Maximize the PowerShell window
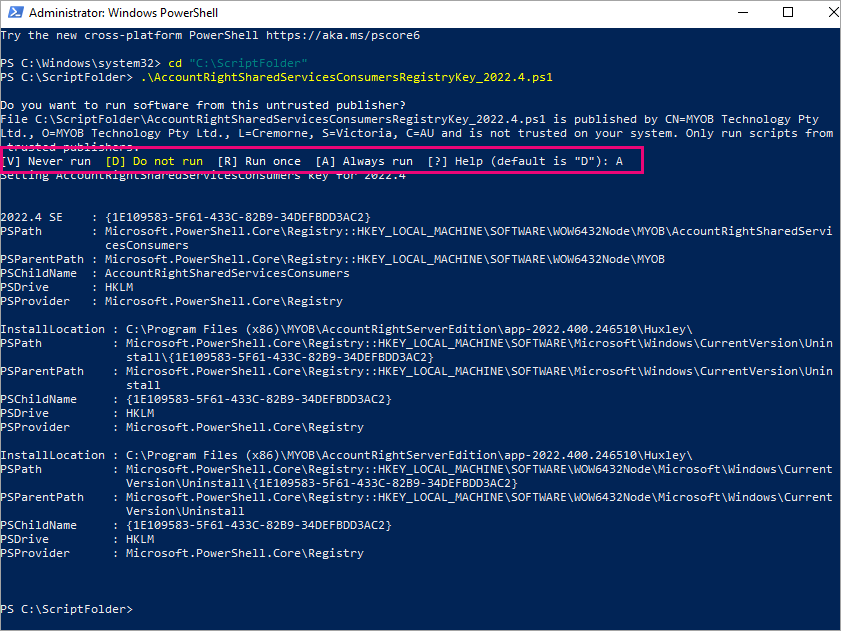 [788, 14]
